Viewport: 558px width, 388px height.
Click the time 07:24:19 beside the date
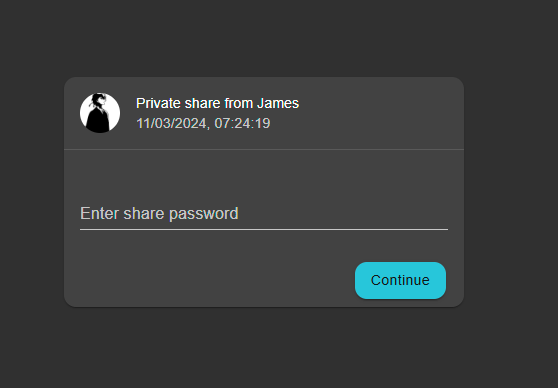coord(242,123)
